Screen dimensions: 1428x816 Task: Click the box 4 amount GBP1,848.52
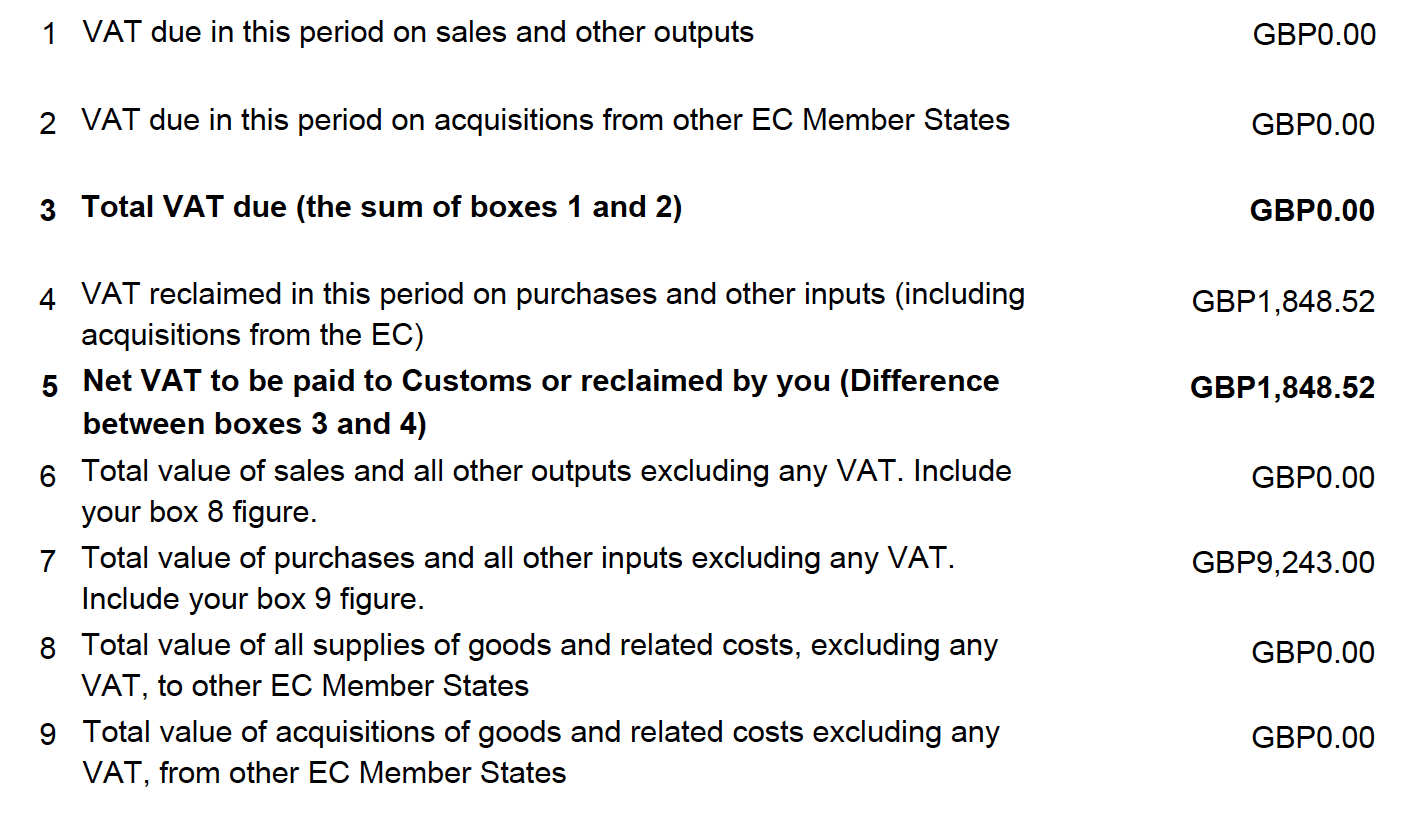1283,301
